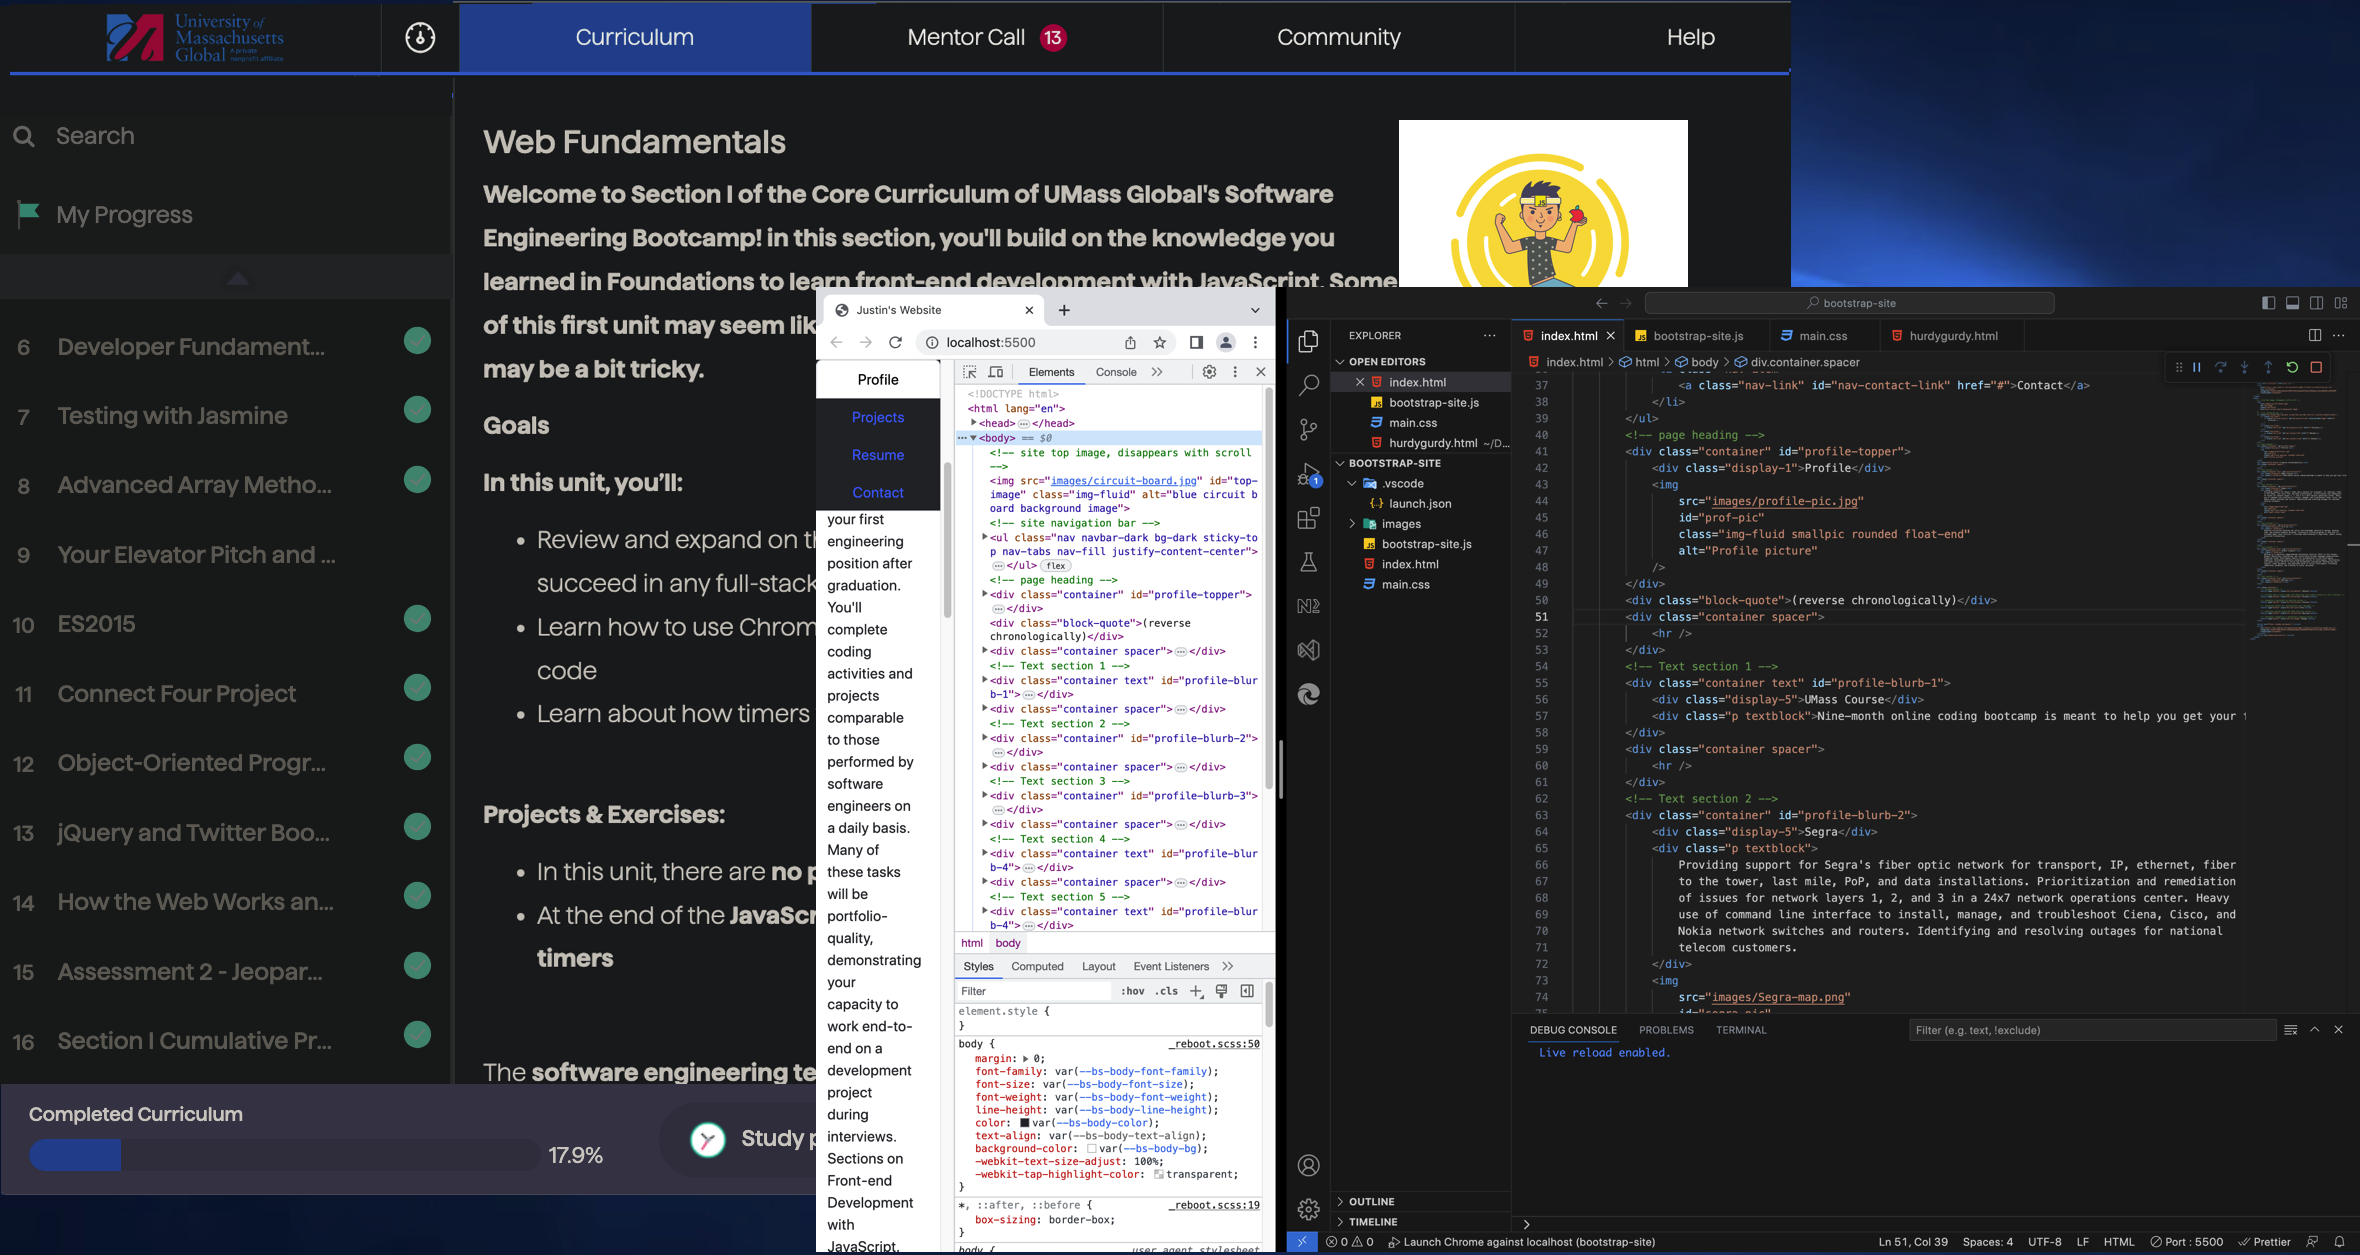Expand the head element in DevTools
Viewport: 2360px width, 1255px height.
tap(974, 423)
